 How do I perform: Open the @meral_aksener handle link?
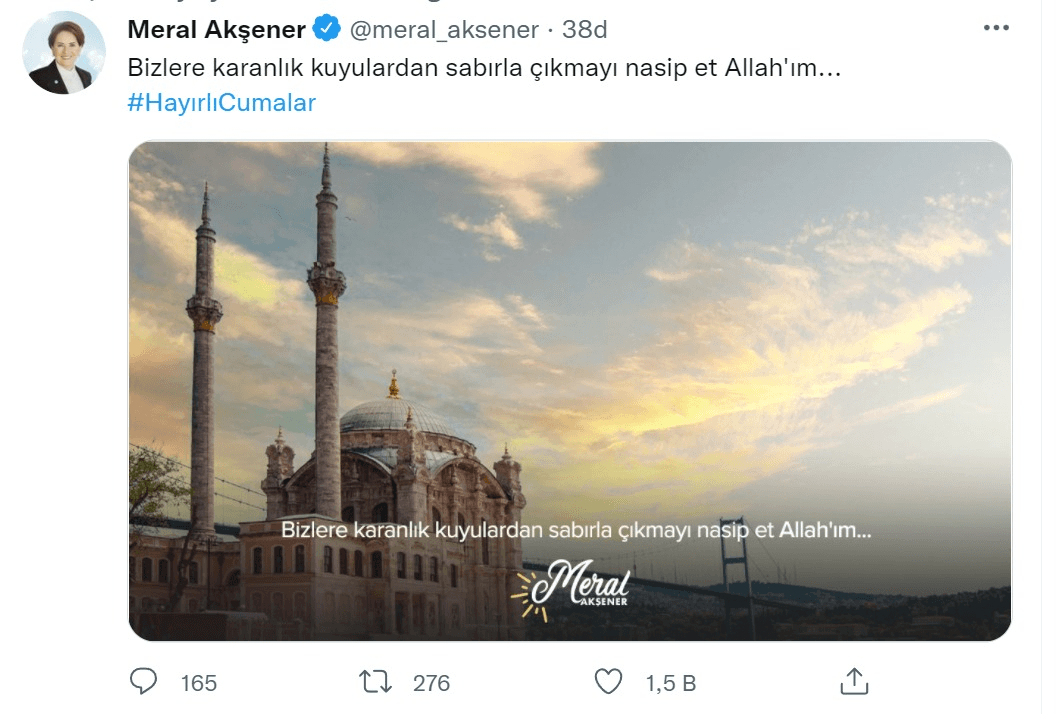tap(443, 30)
